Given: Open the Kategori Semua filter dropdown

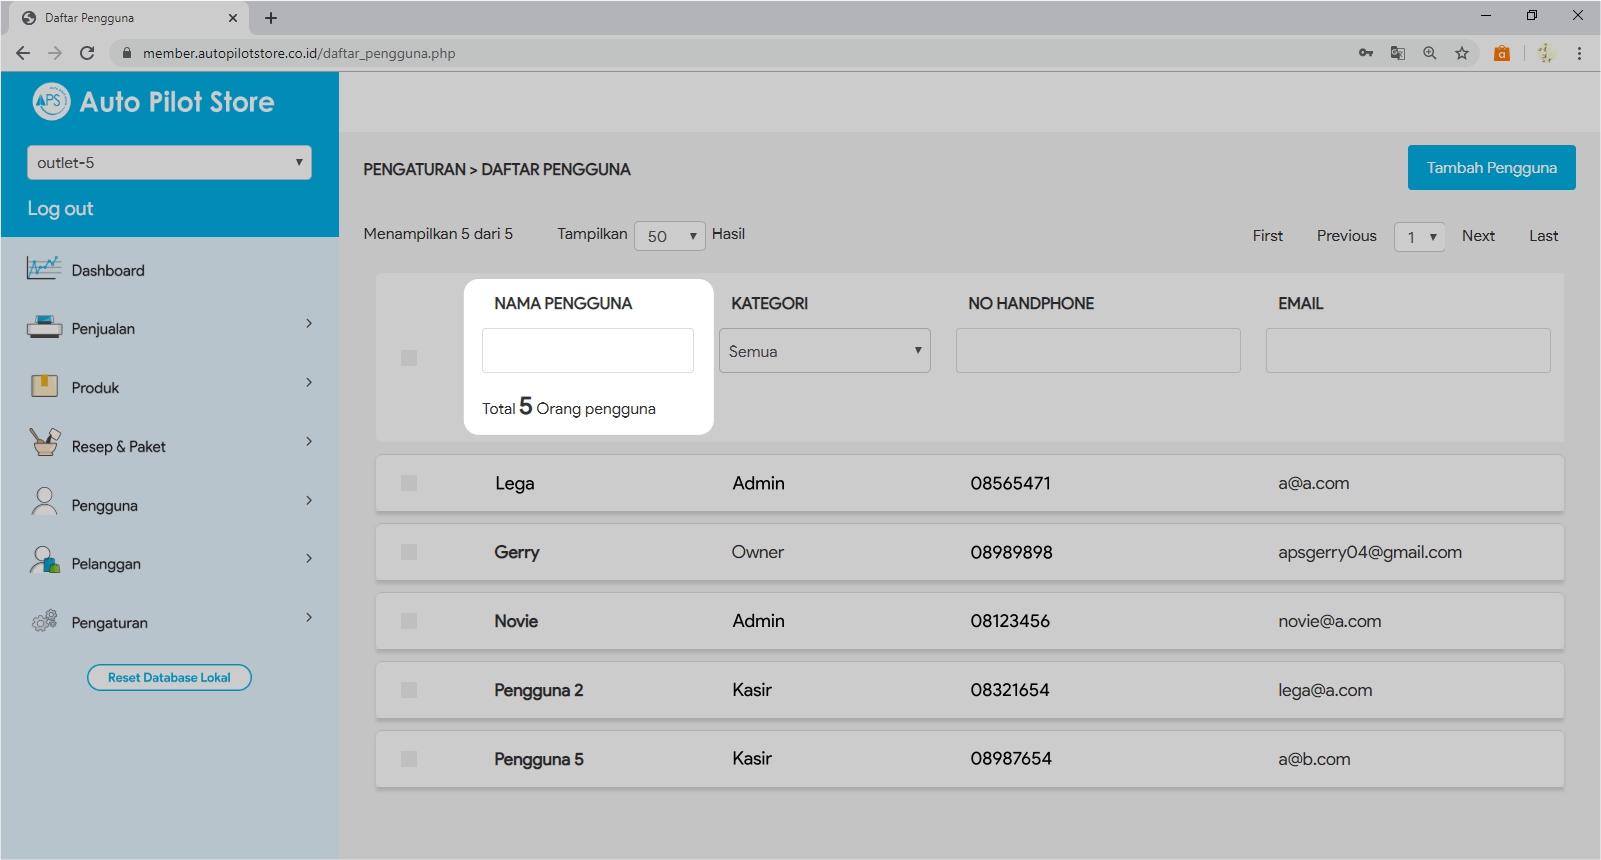Looking at the screenshot, I should click(824, 351).
